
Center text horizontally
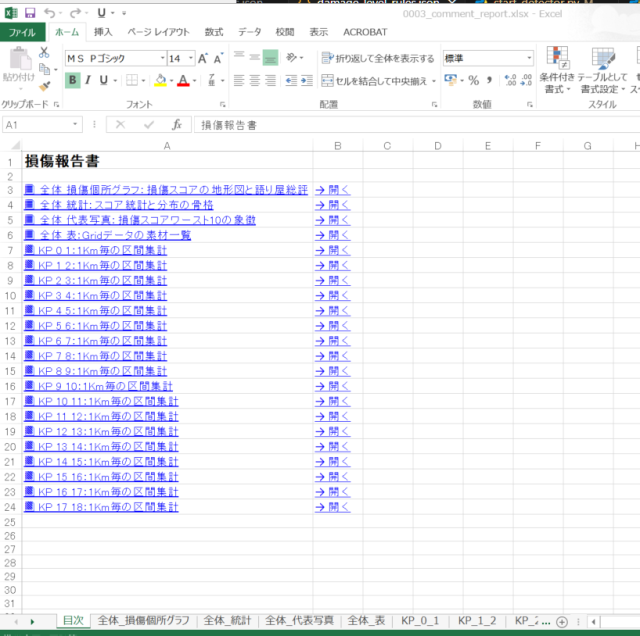[x=254, y=80]
